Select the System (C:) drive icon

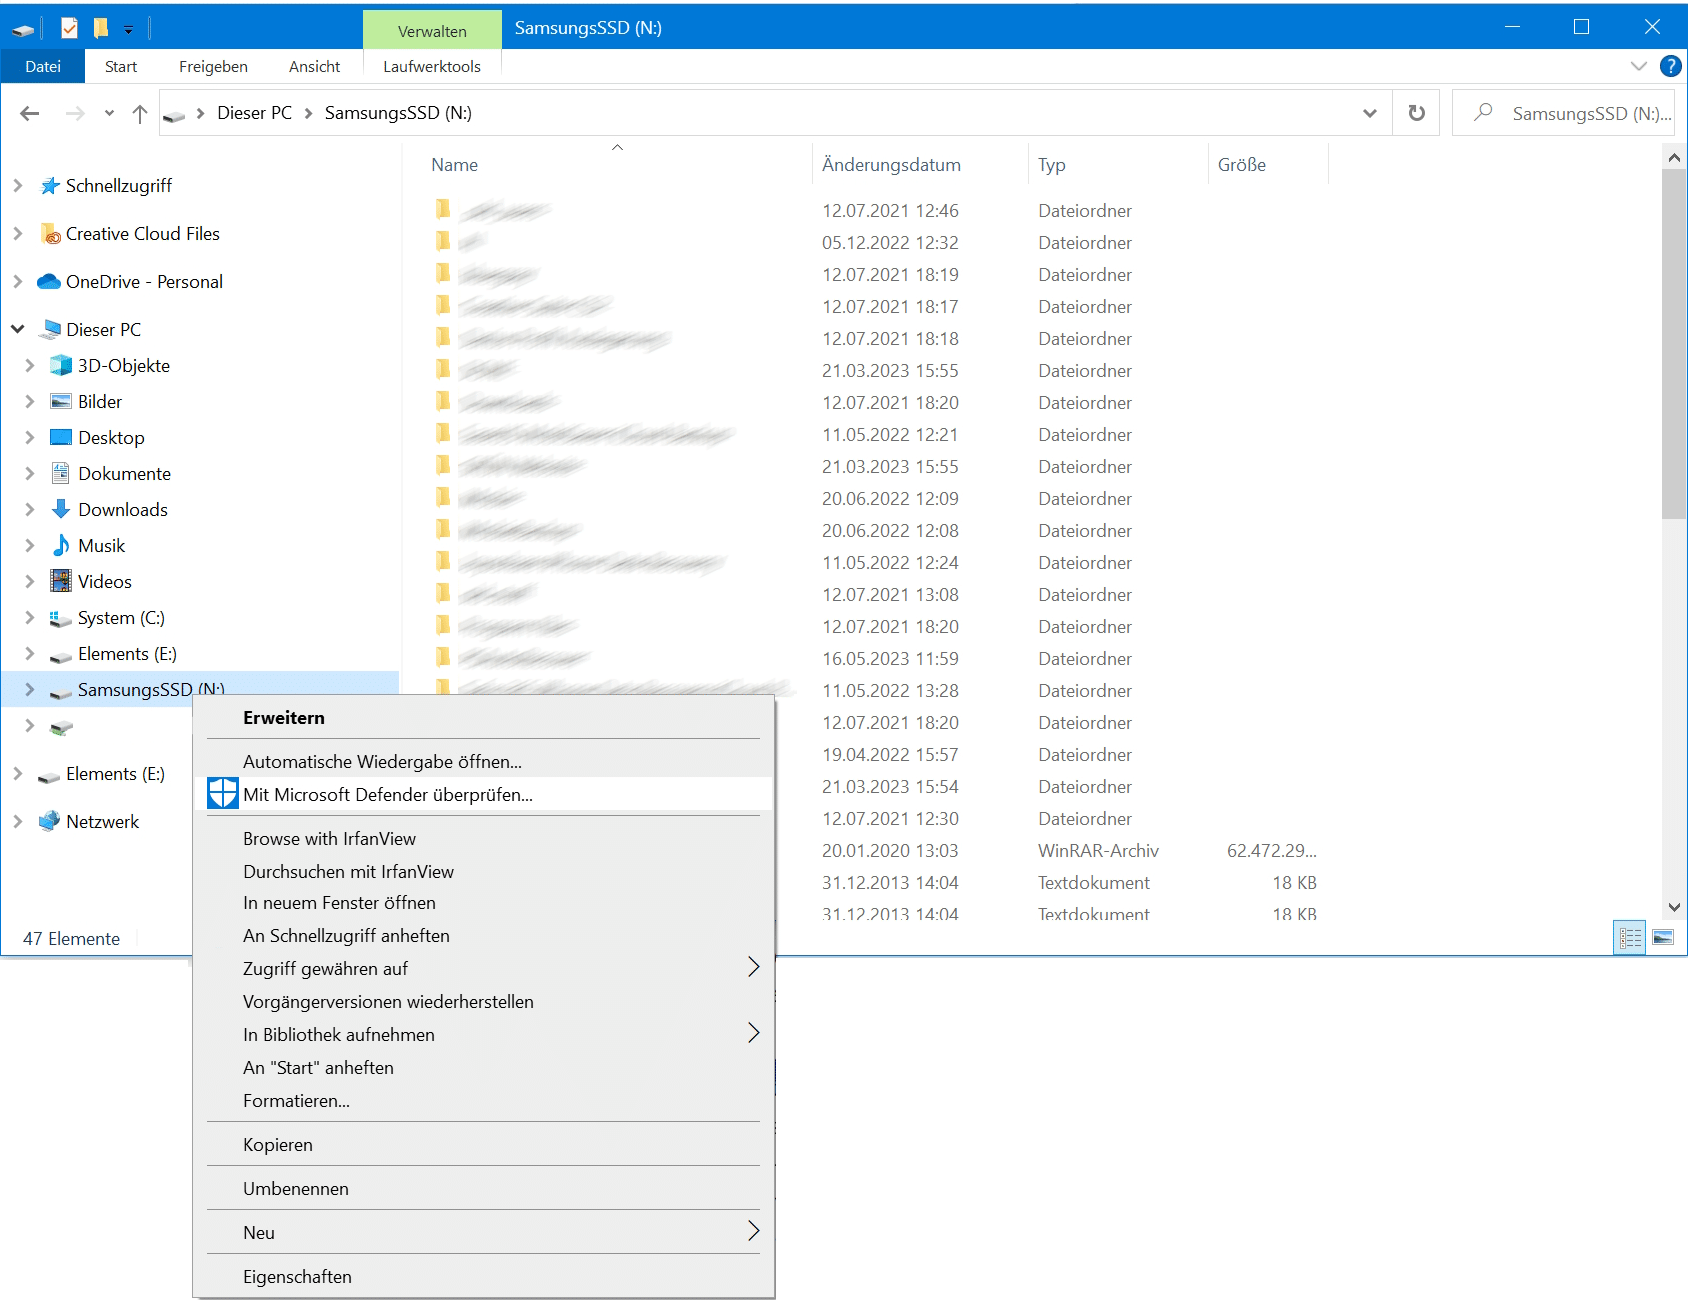coord(61,618)
